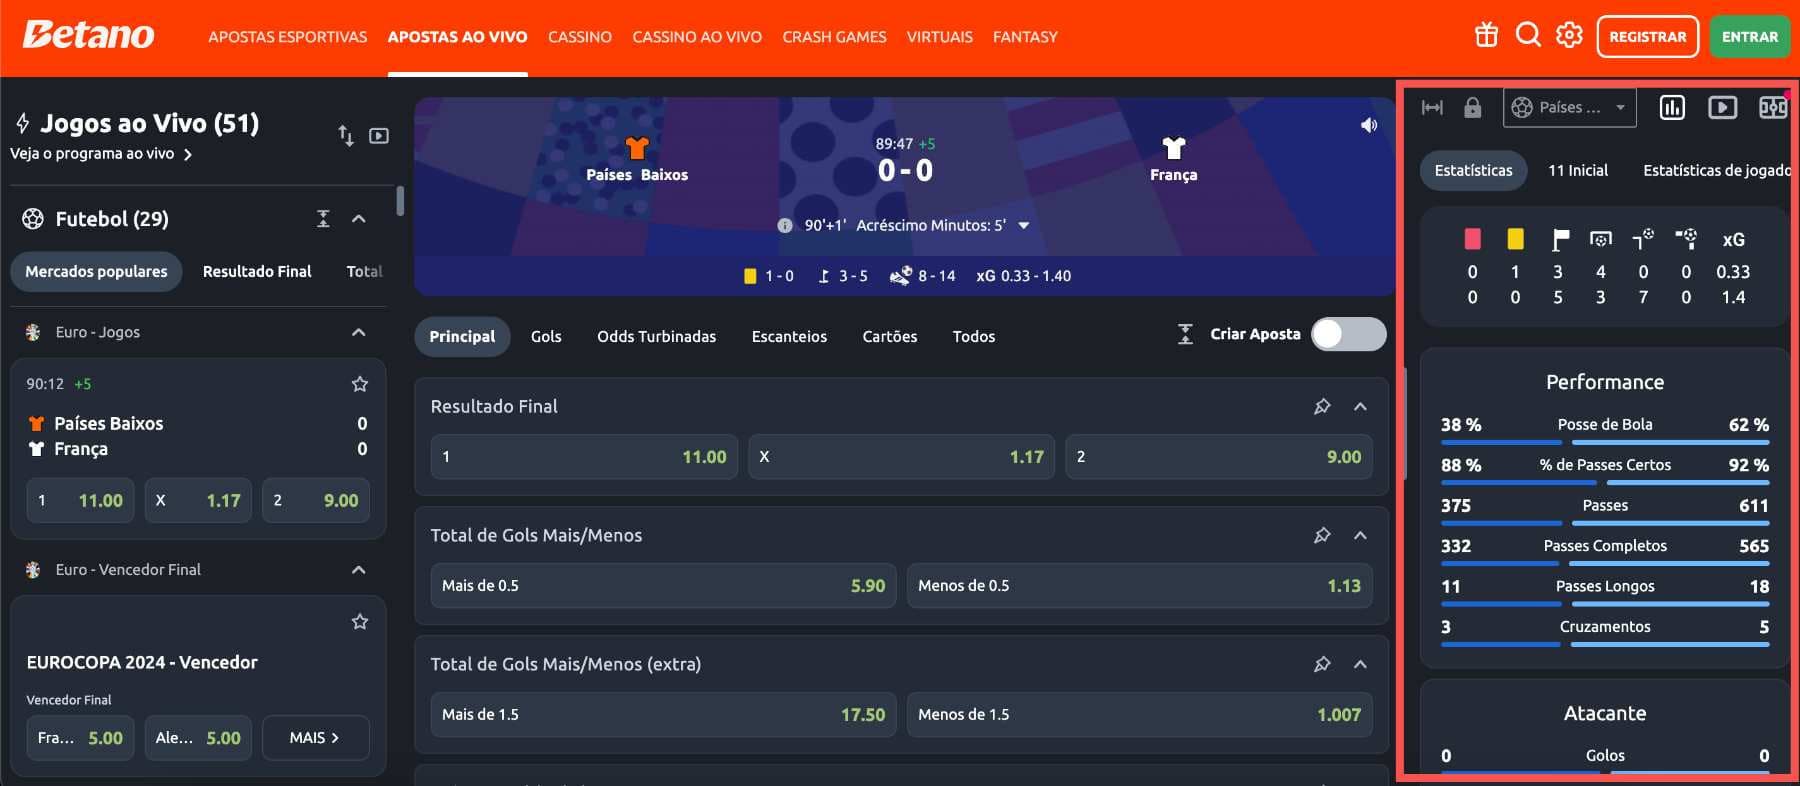Viewport: 1800px width, 786px height.
Task: Favorite the EUROCOPA 2024 Vencedor card
Action: pos(360,622)
